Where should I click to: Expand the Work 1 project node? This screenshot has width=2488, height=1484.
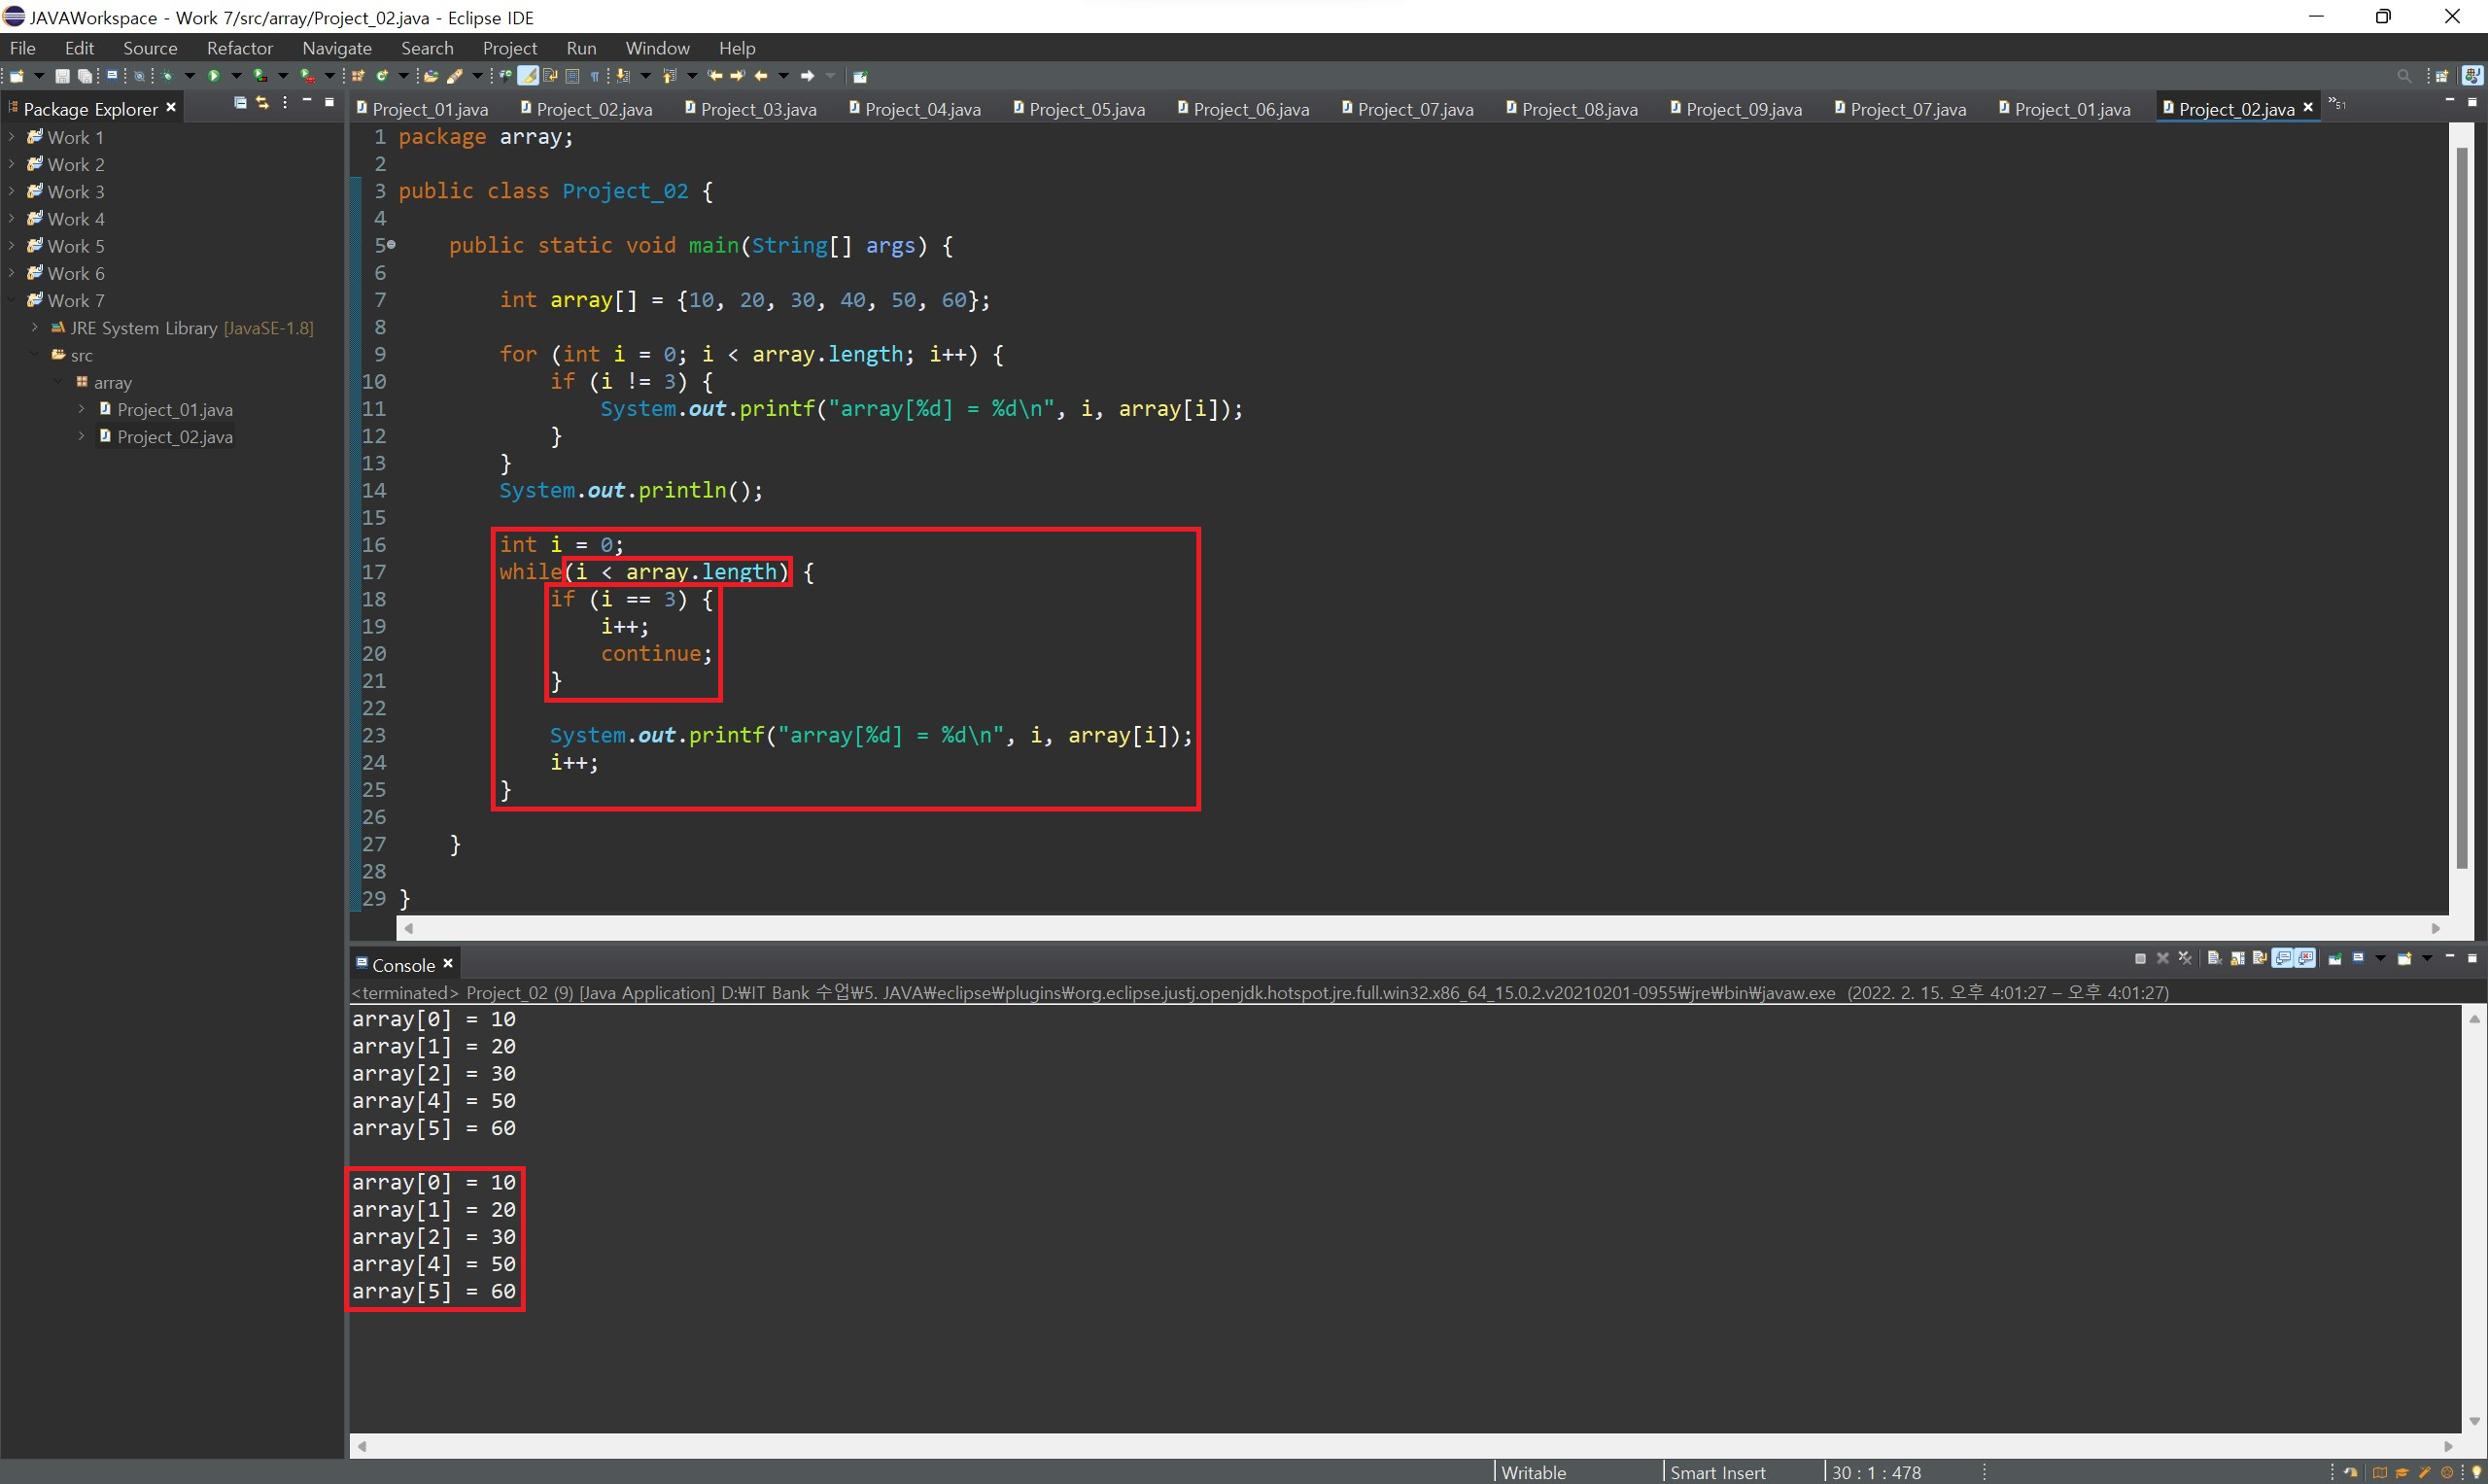11,137
